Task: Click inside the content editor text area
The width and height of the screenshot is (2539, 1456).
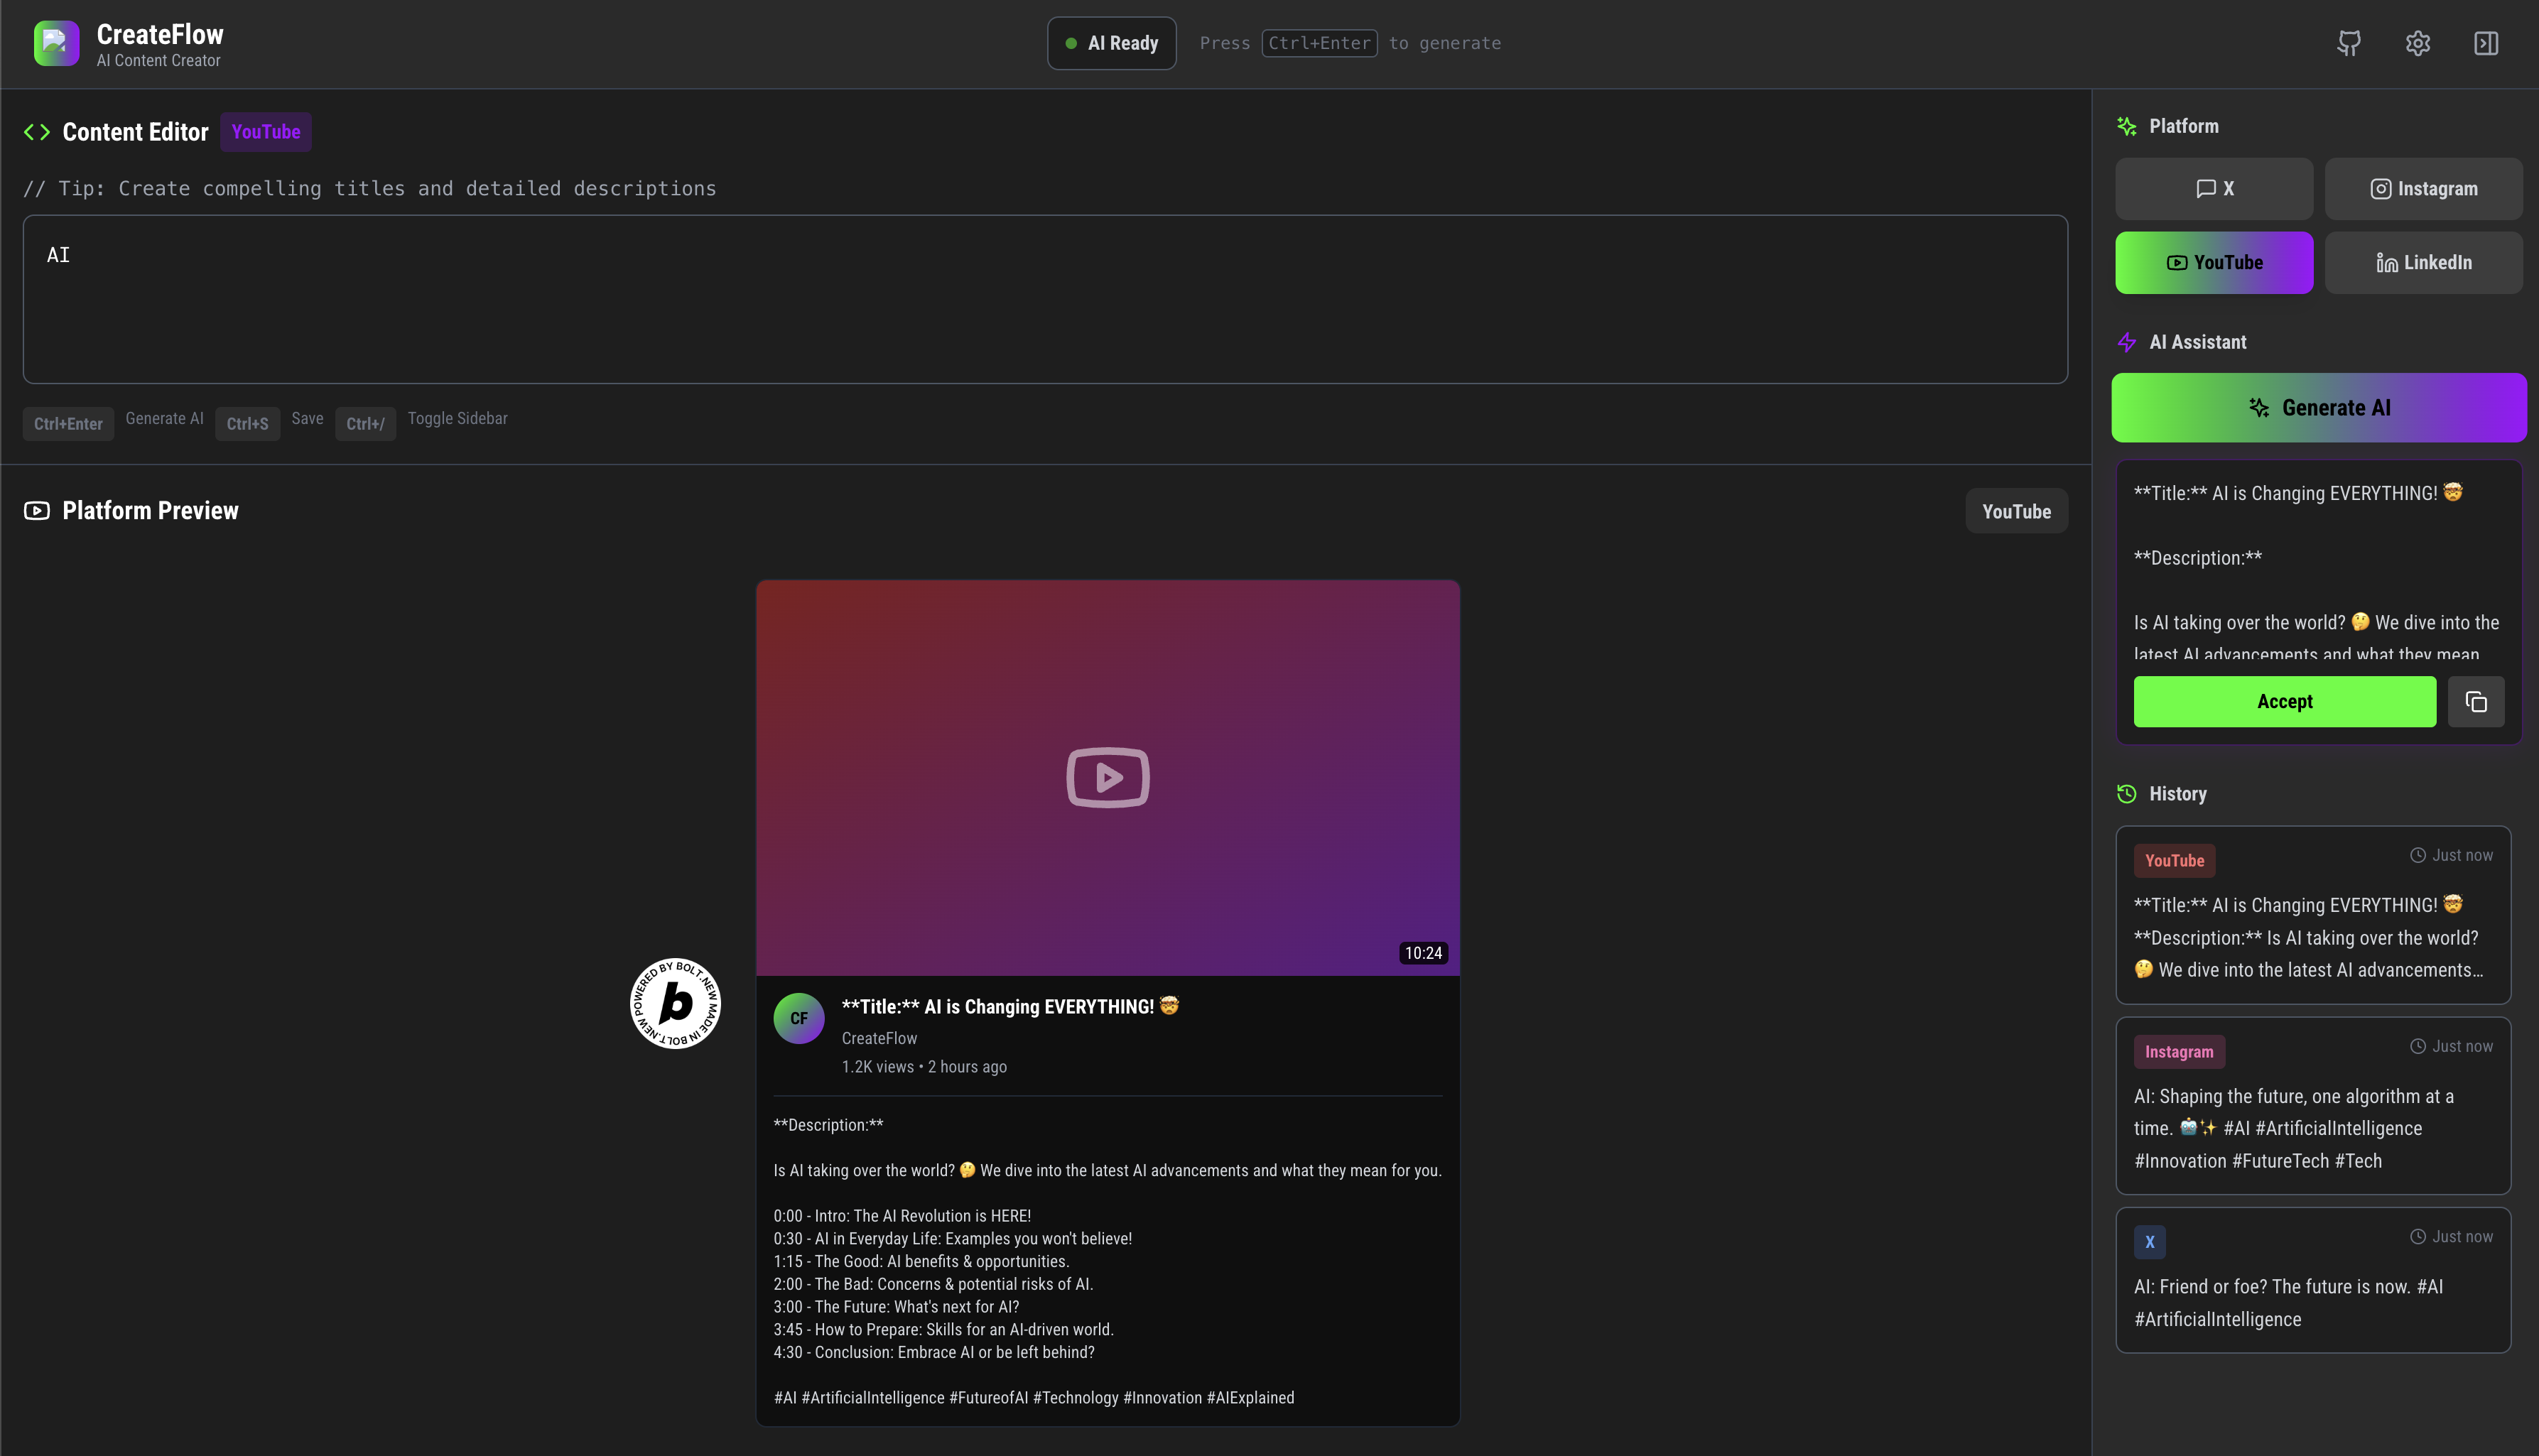Action: 1045,300
